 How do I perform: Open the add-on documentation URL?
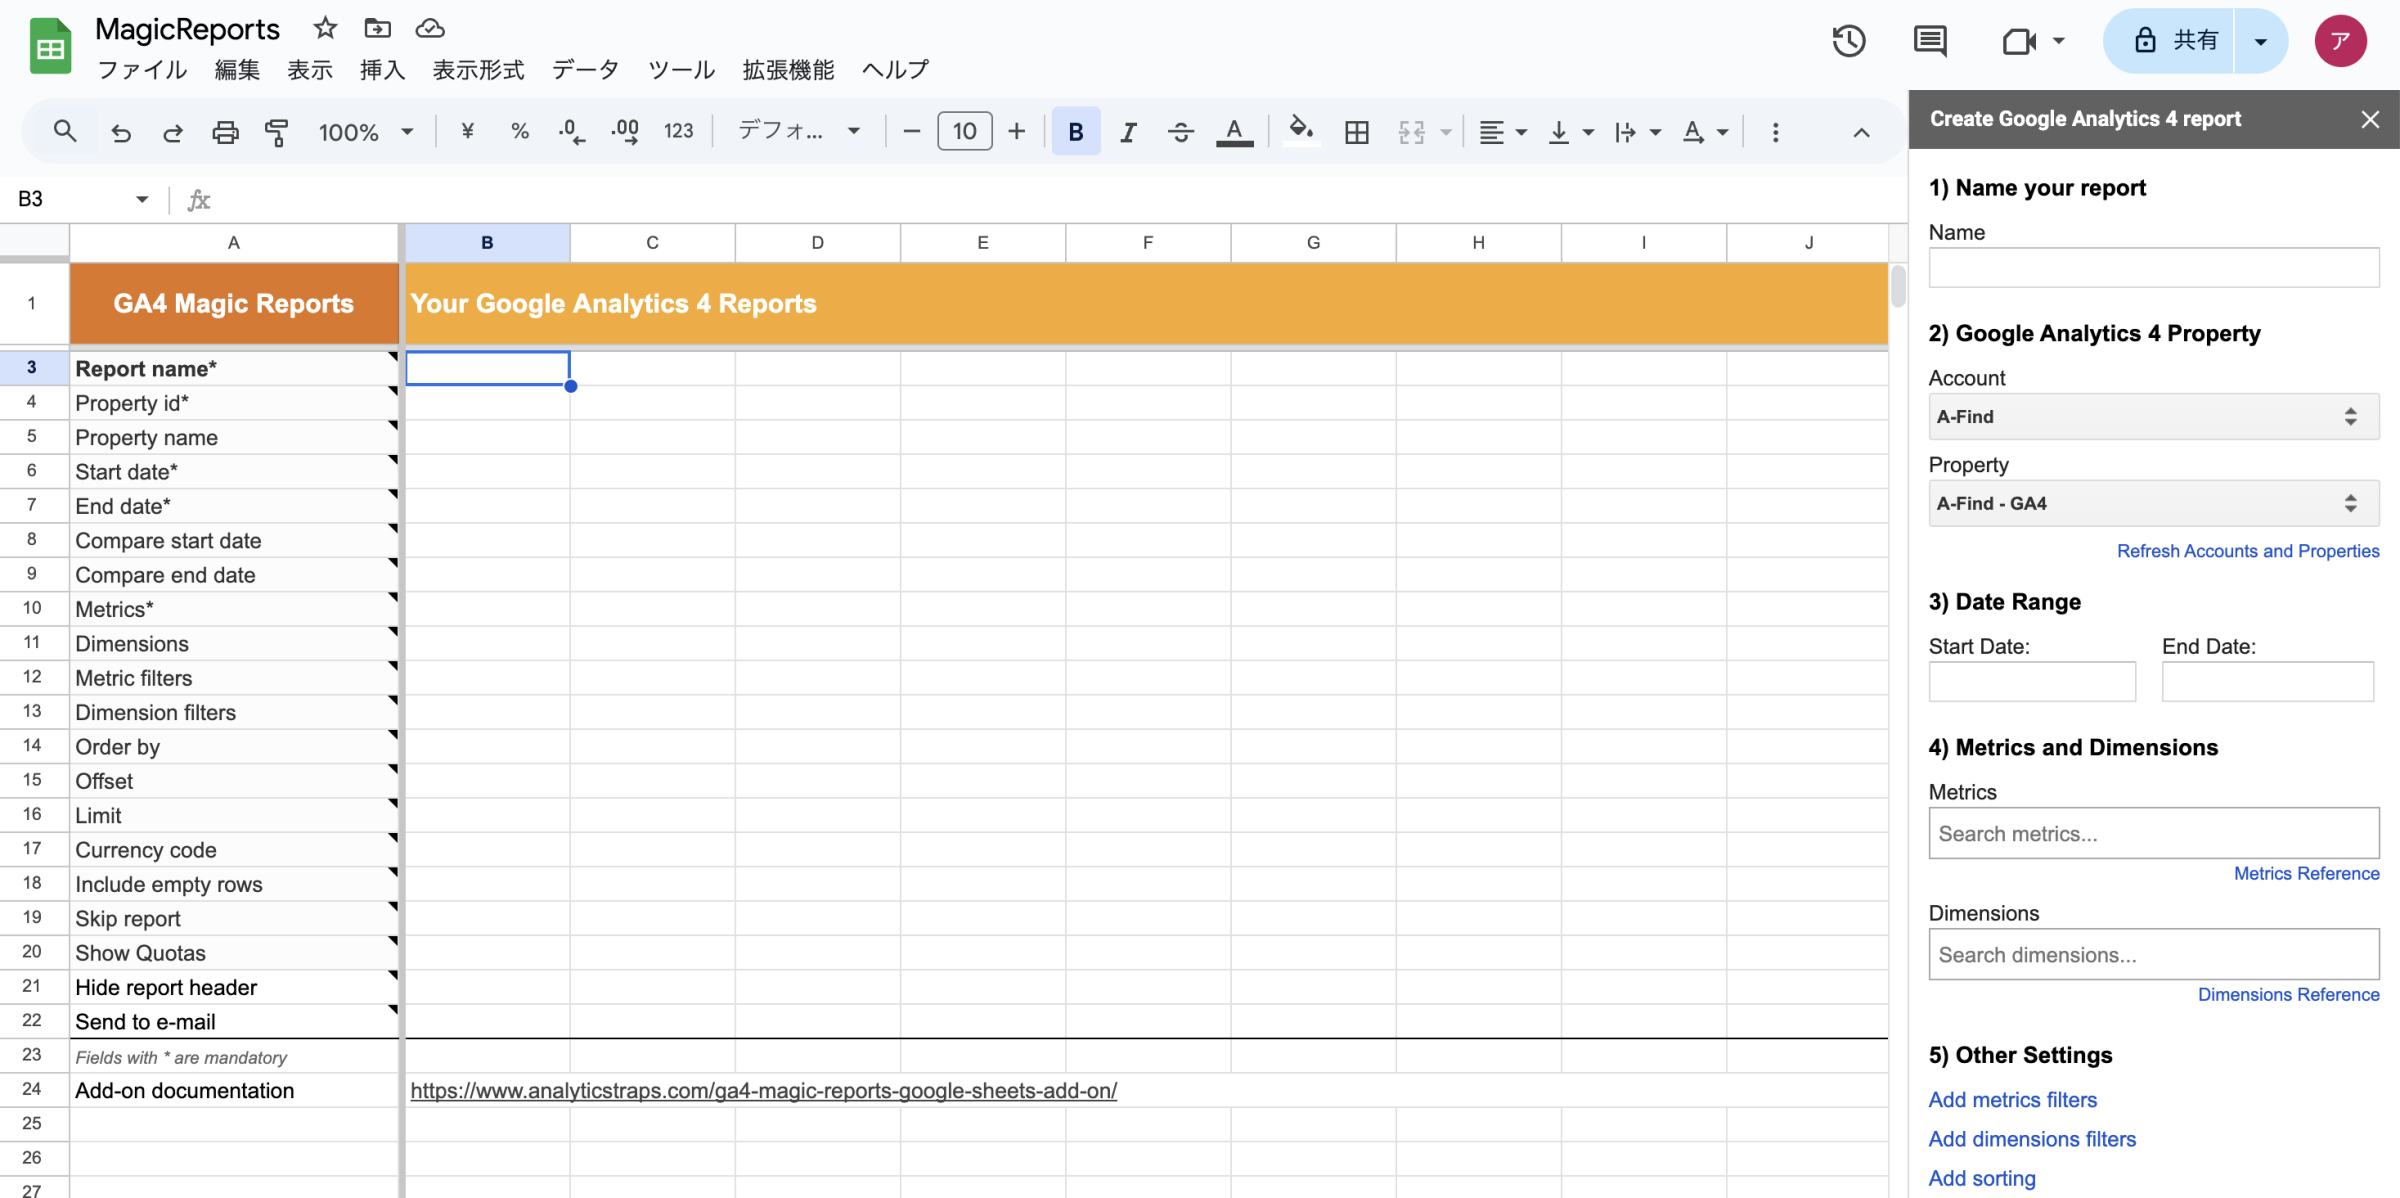coord(763,1091)
